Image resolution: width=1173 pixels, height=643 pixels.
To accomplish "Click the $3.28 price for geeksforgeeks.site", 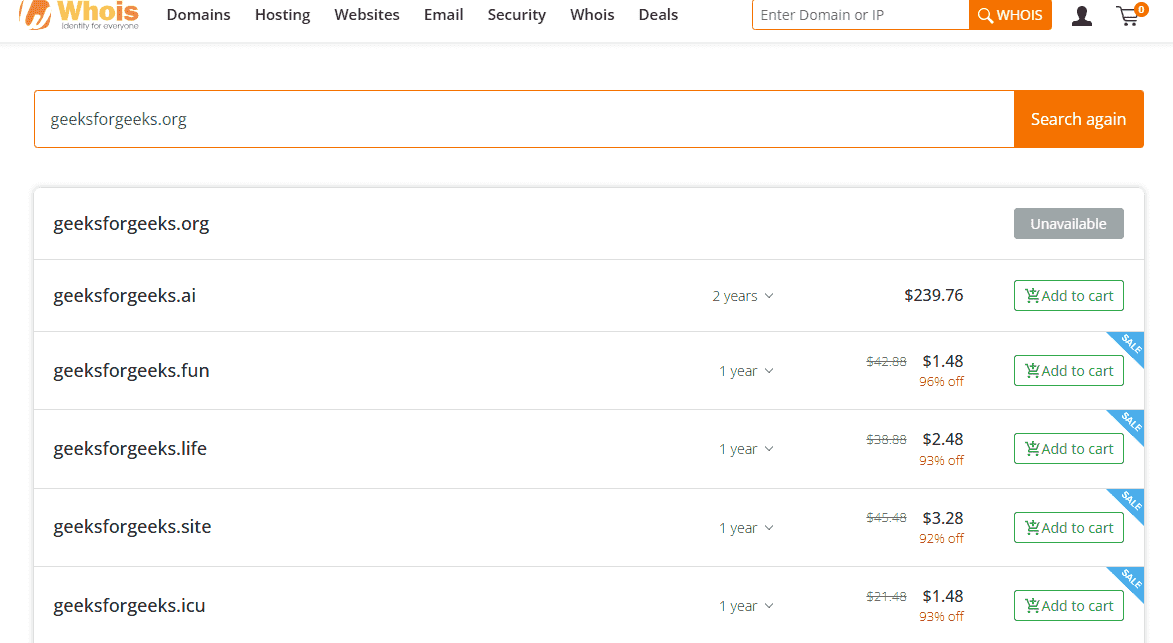I will click(943, 518).
